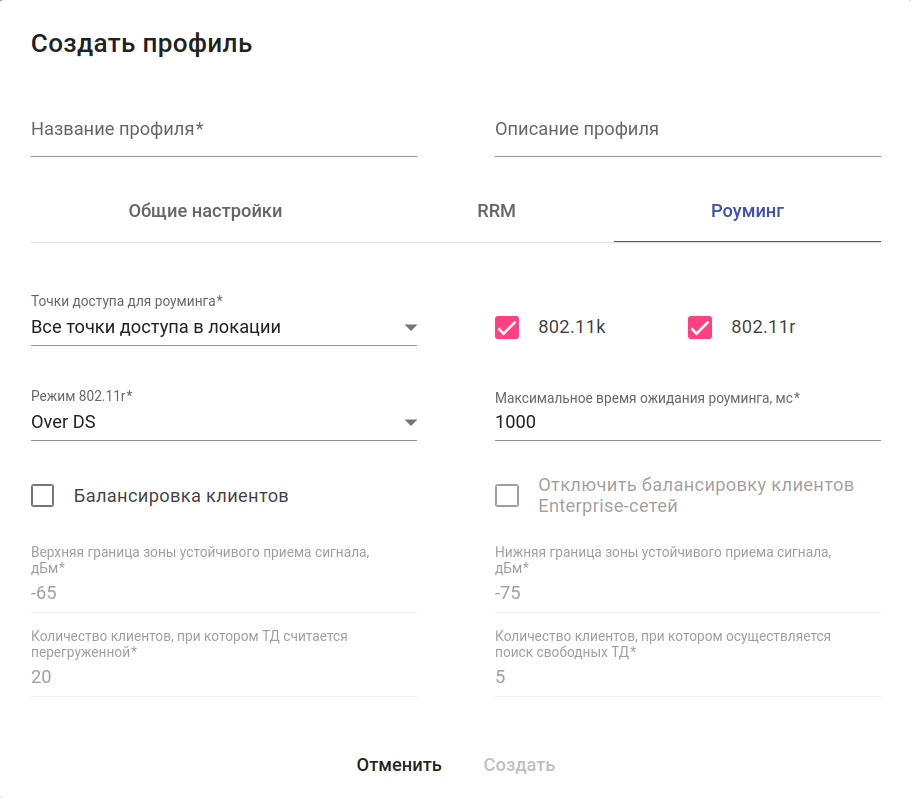This screenshot has width=911, height=798.
Task: Select the Роуминг tab
Action: pyautogui.click(x=747, y=212)
